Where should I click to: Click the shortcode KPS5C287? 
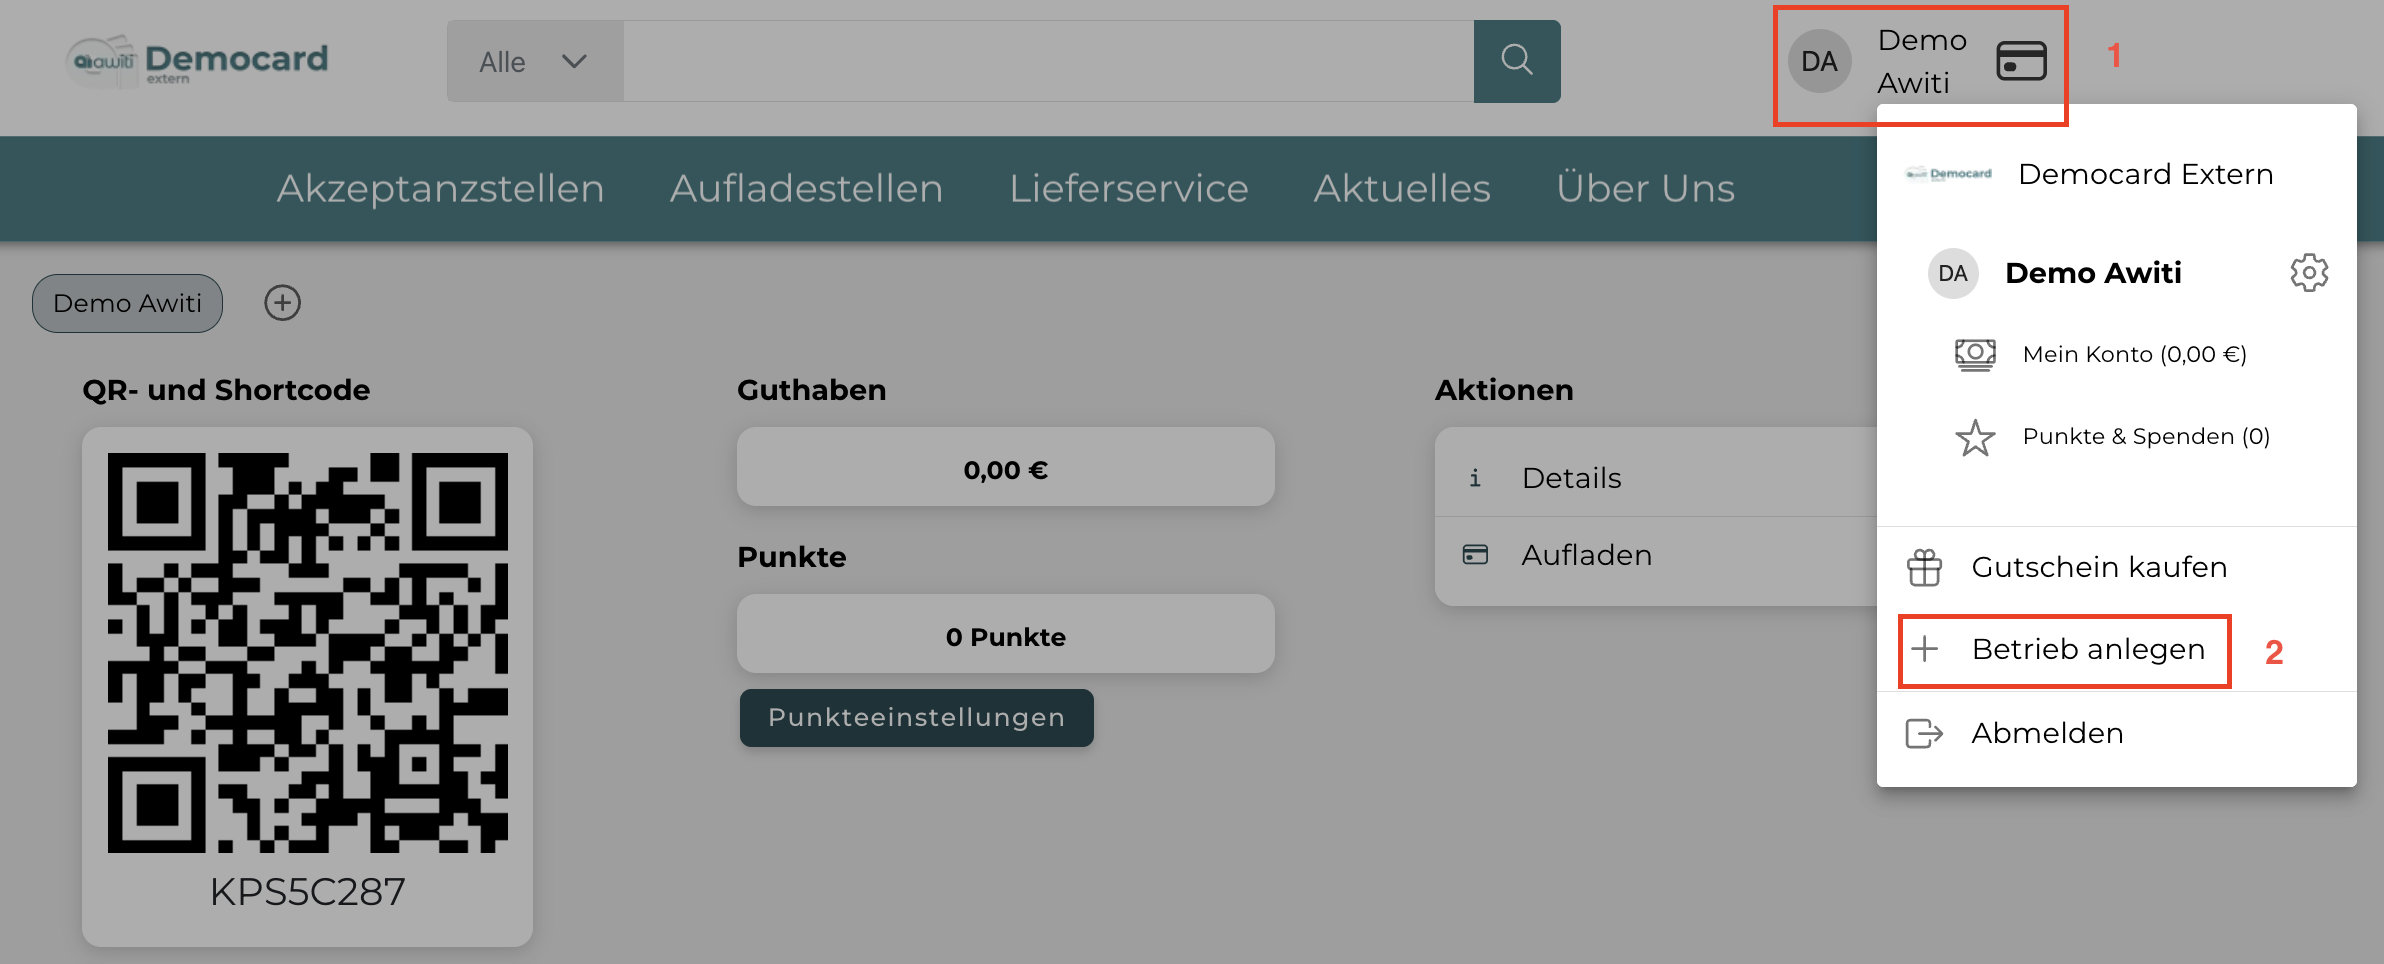click(x=307, y=892)
